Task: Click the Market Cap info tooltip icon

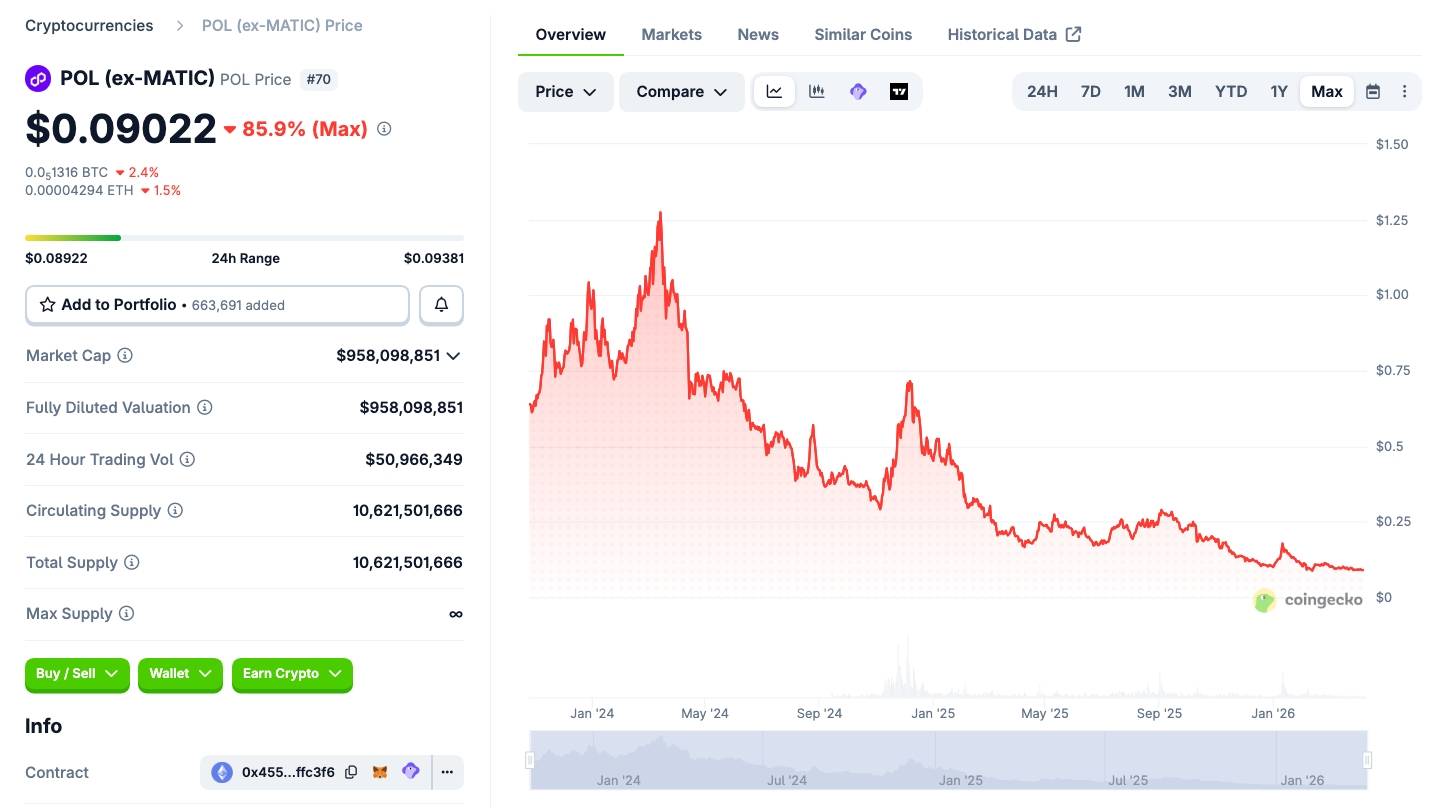Action: click(x=124, y=355)
